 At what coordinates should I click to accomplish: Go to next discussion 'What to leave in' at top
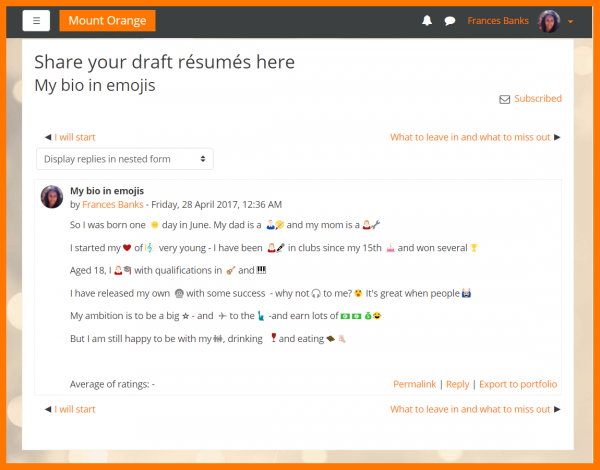pyautogui.click(x=470, y=137)
